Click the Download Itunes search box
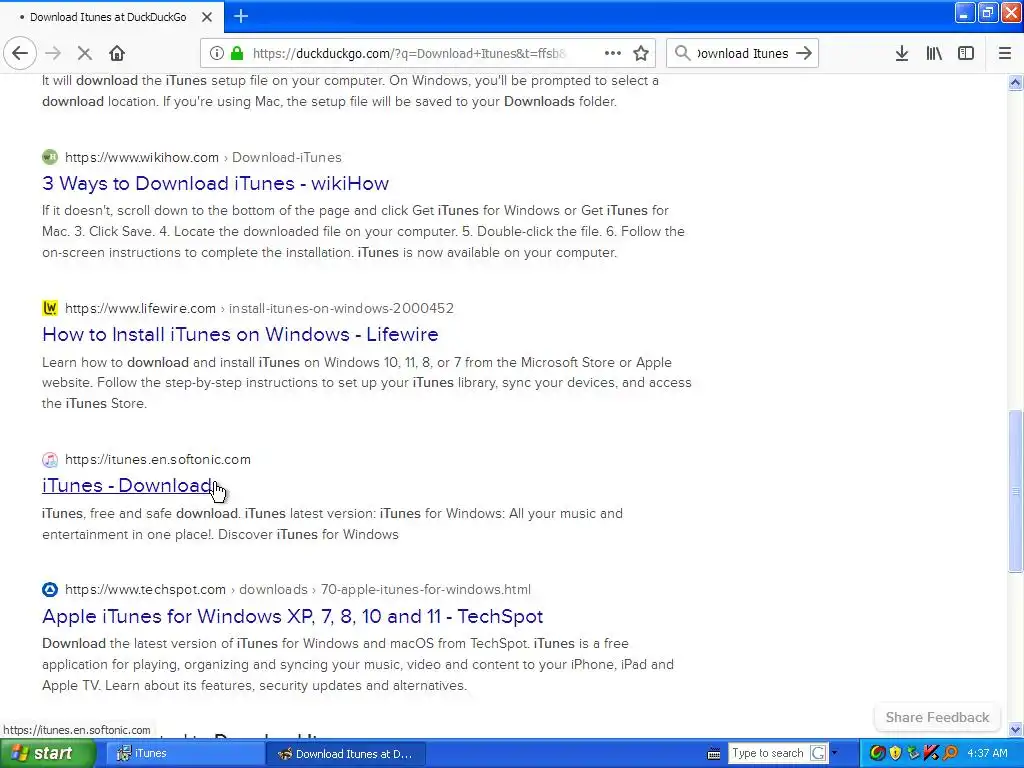Screen dimensions: 1024x768 click(743, 54)
